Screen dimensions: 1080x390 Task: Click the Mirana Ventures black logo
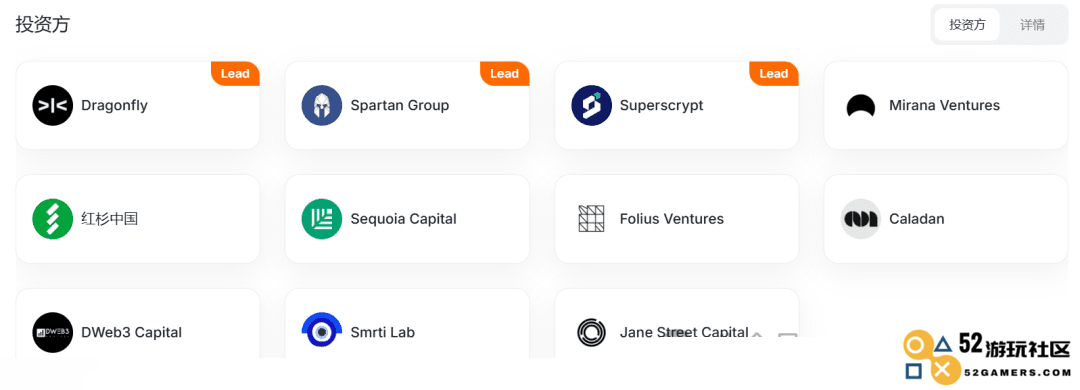(x=861, y=106)
